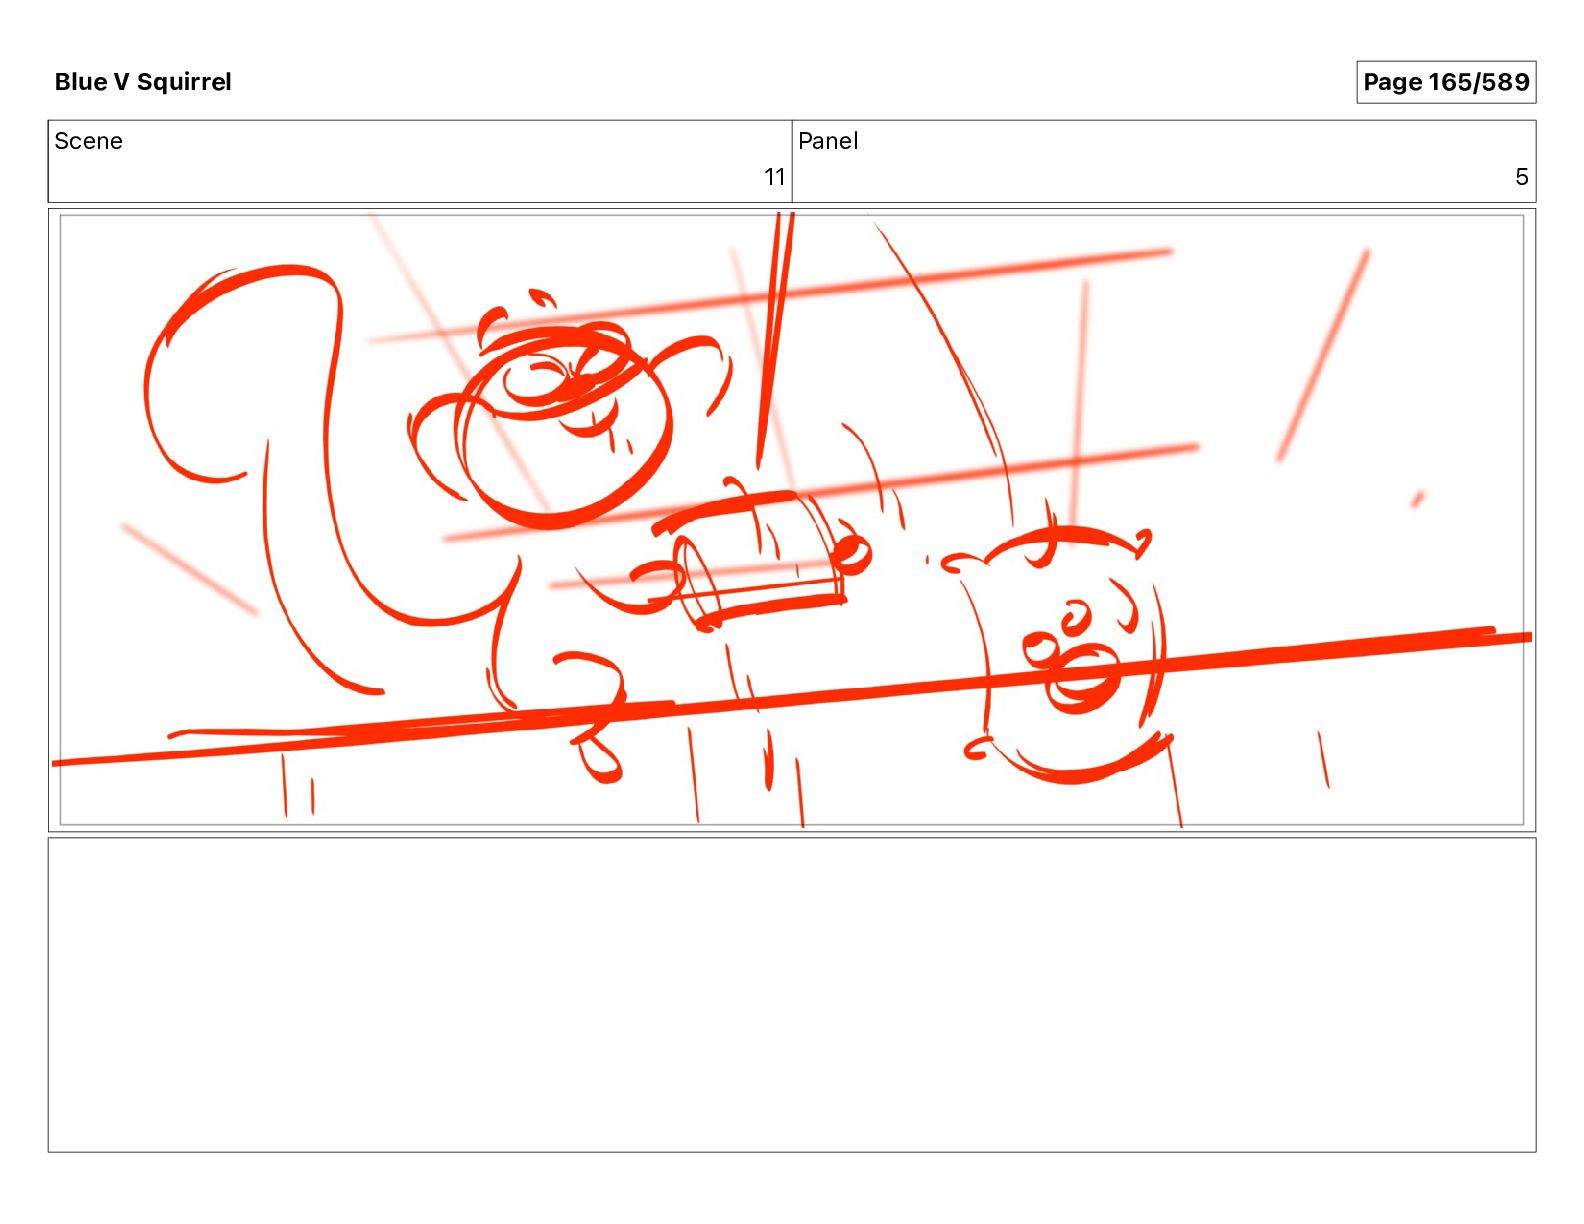Click the 'Page 165/589' page indicator
The width and height of the screenshot is (1584, 1224).
pos(1446,82)
